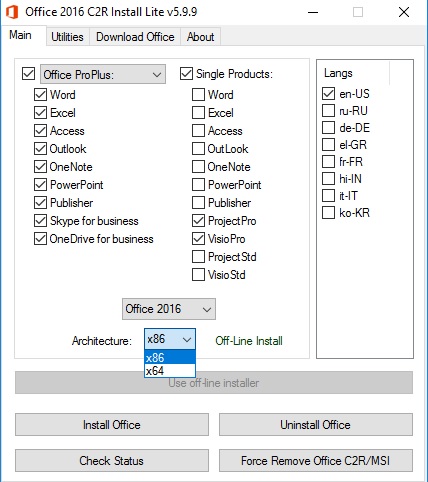This screenshot has width=428, height=482.
Task: Click the Install Office button
Action: (112, 425)
